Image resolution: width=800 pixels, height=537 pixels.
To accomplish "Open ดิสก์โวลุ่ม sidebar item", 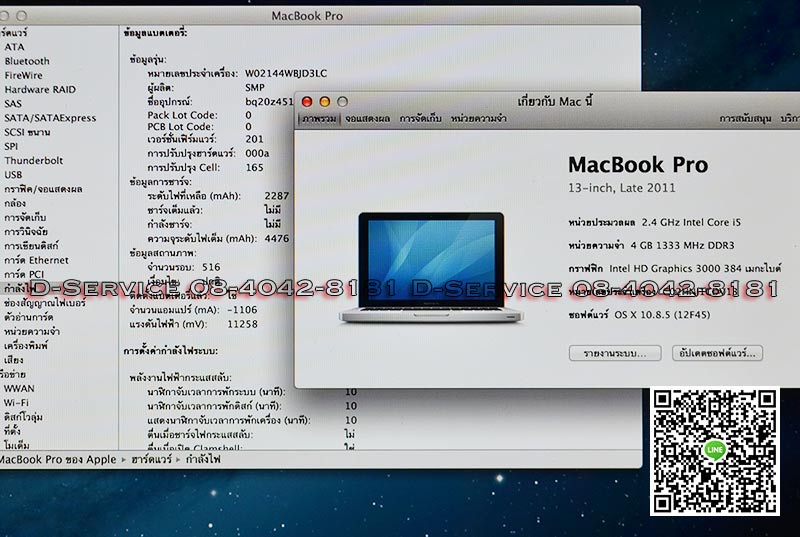I will (23, 417).
